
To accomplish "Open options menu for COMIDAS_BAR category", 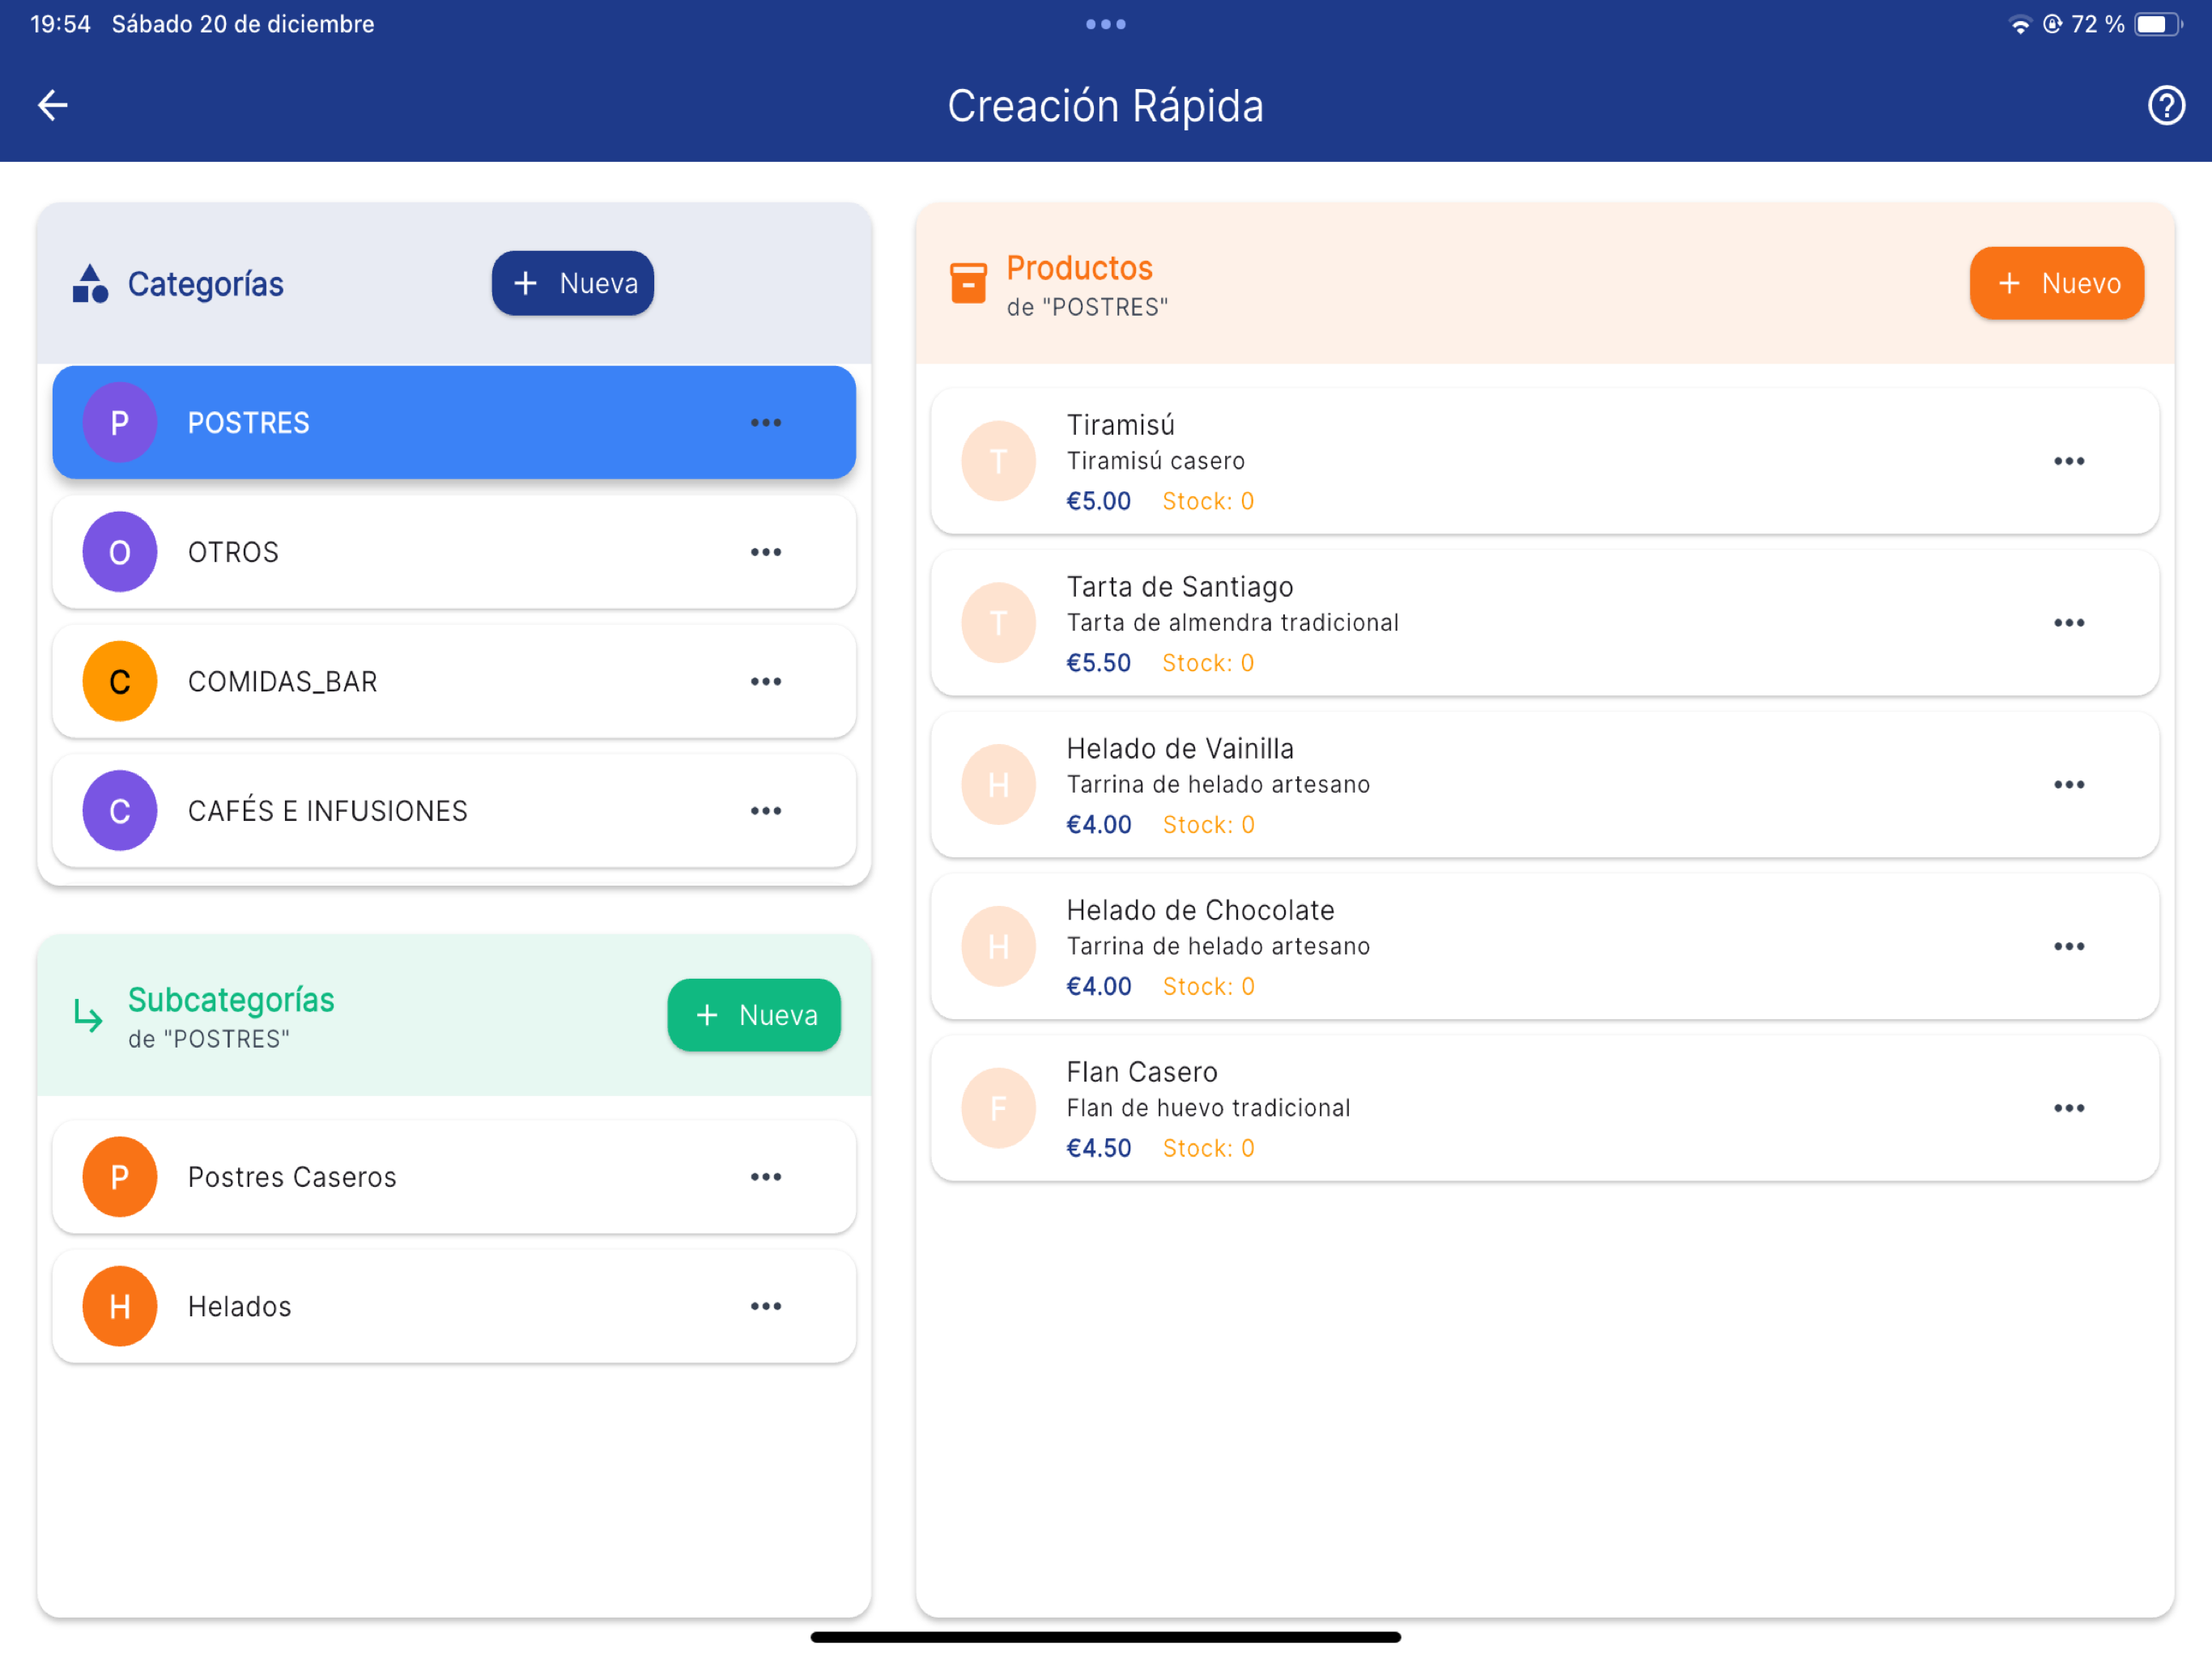I will click(766, 682).
